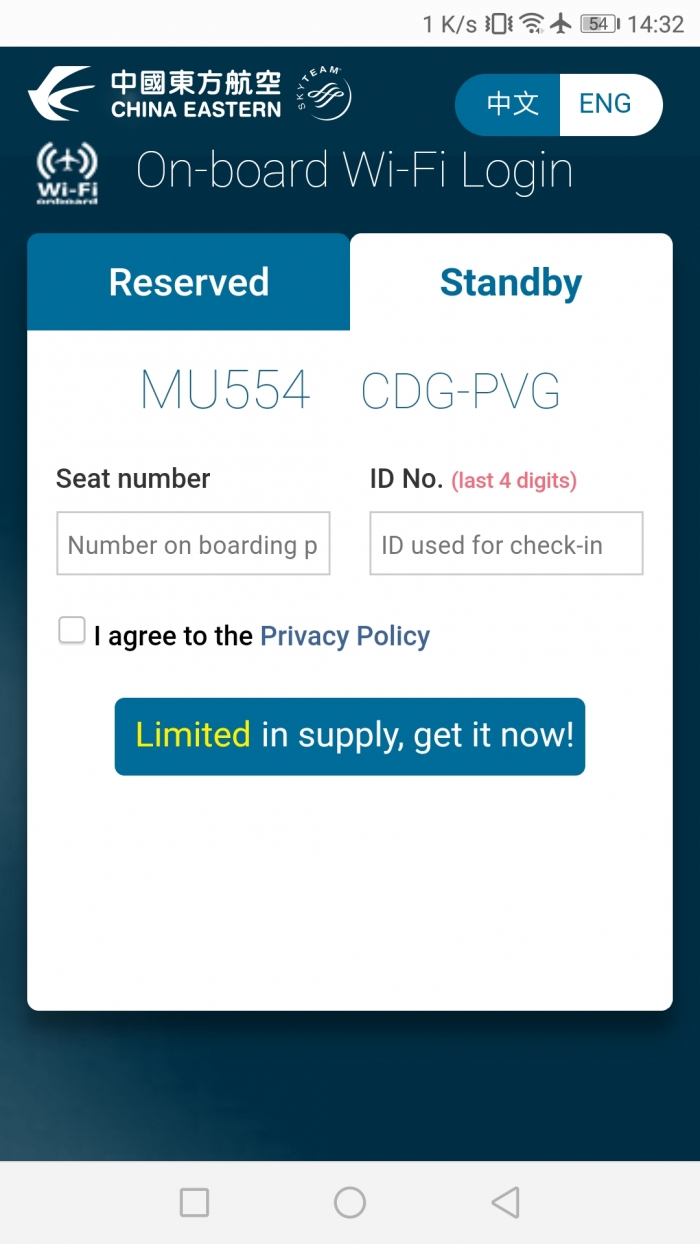Screen dimensions: 700x1244
Task: Open recent apps with square button
Action: tap(194, 1202)
